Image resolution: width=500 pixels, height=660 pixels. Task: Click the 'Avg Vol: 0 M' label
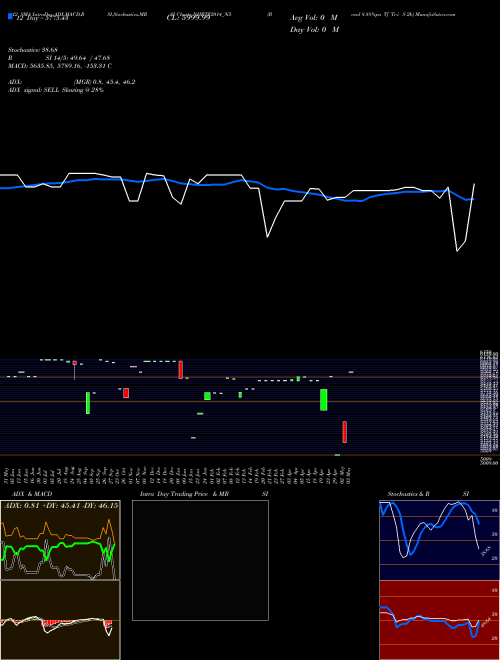(x=314, y=18)
